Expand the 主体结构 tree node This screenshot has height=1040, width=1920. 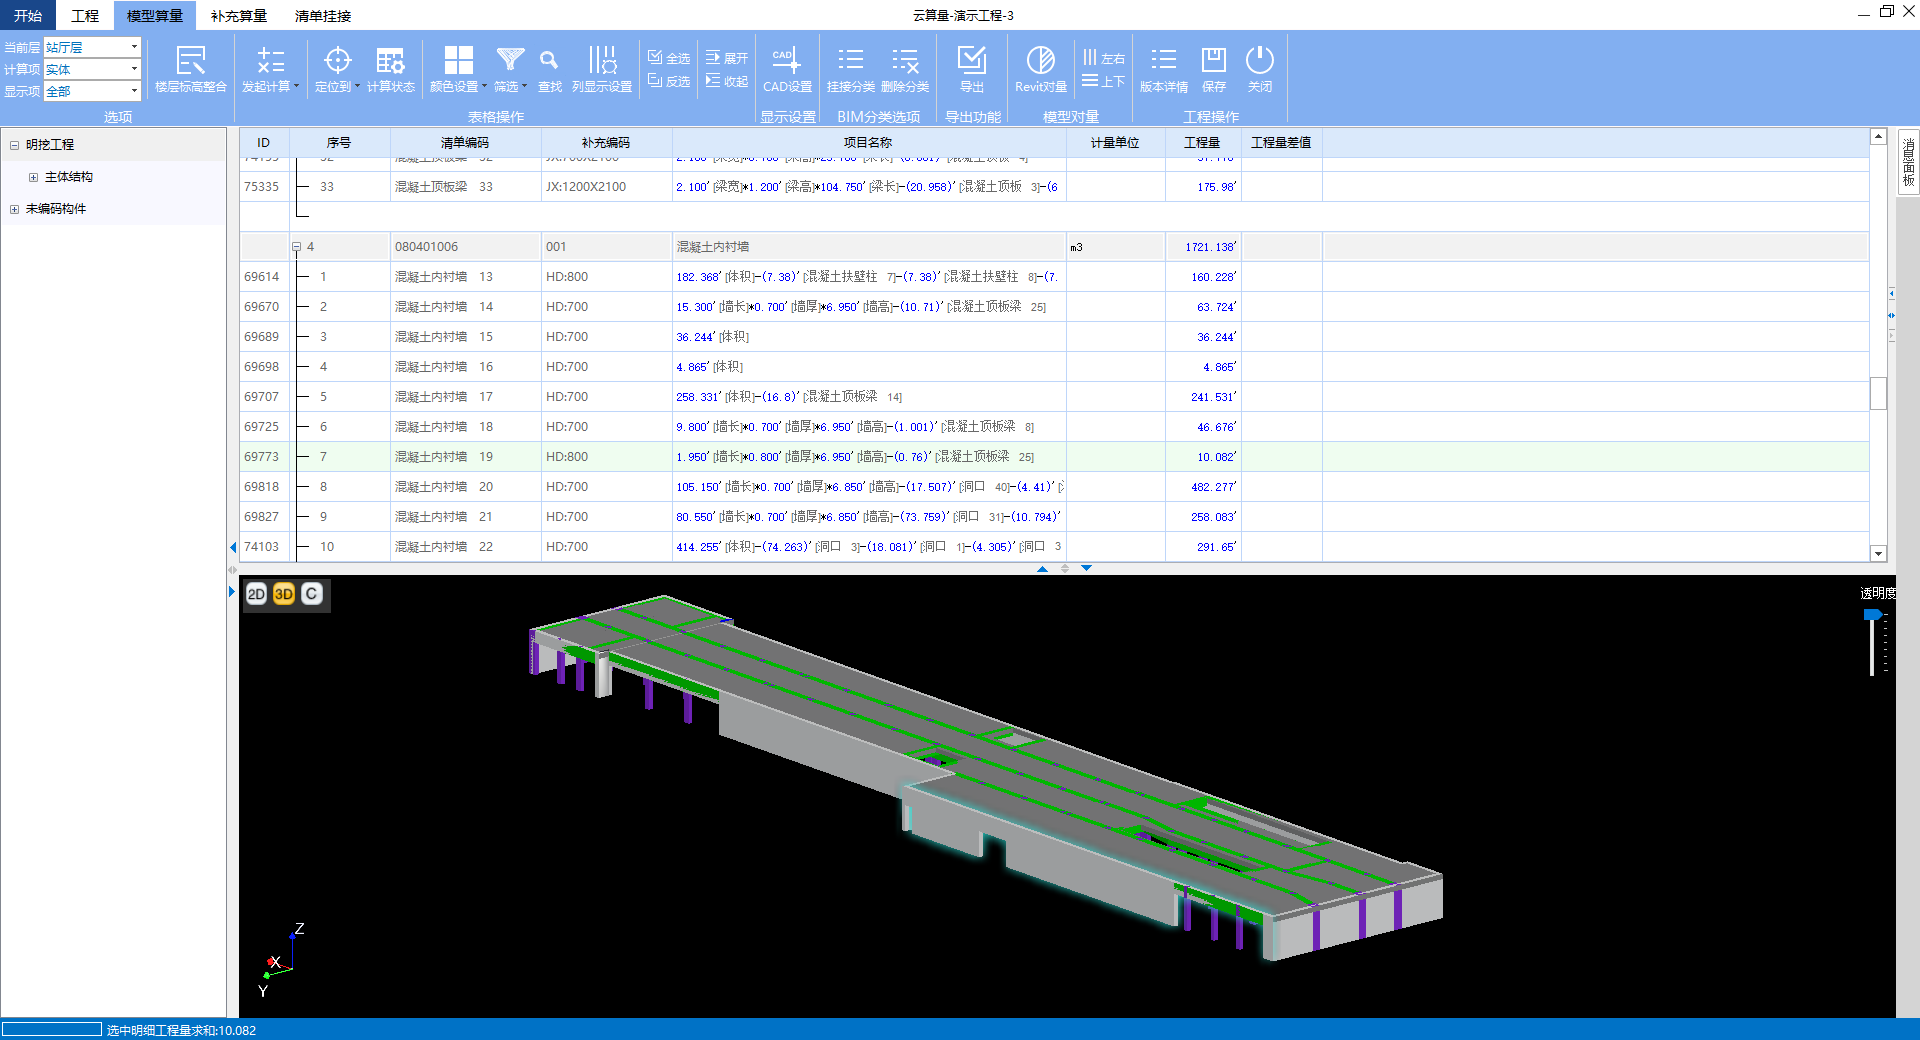(33, 177)
